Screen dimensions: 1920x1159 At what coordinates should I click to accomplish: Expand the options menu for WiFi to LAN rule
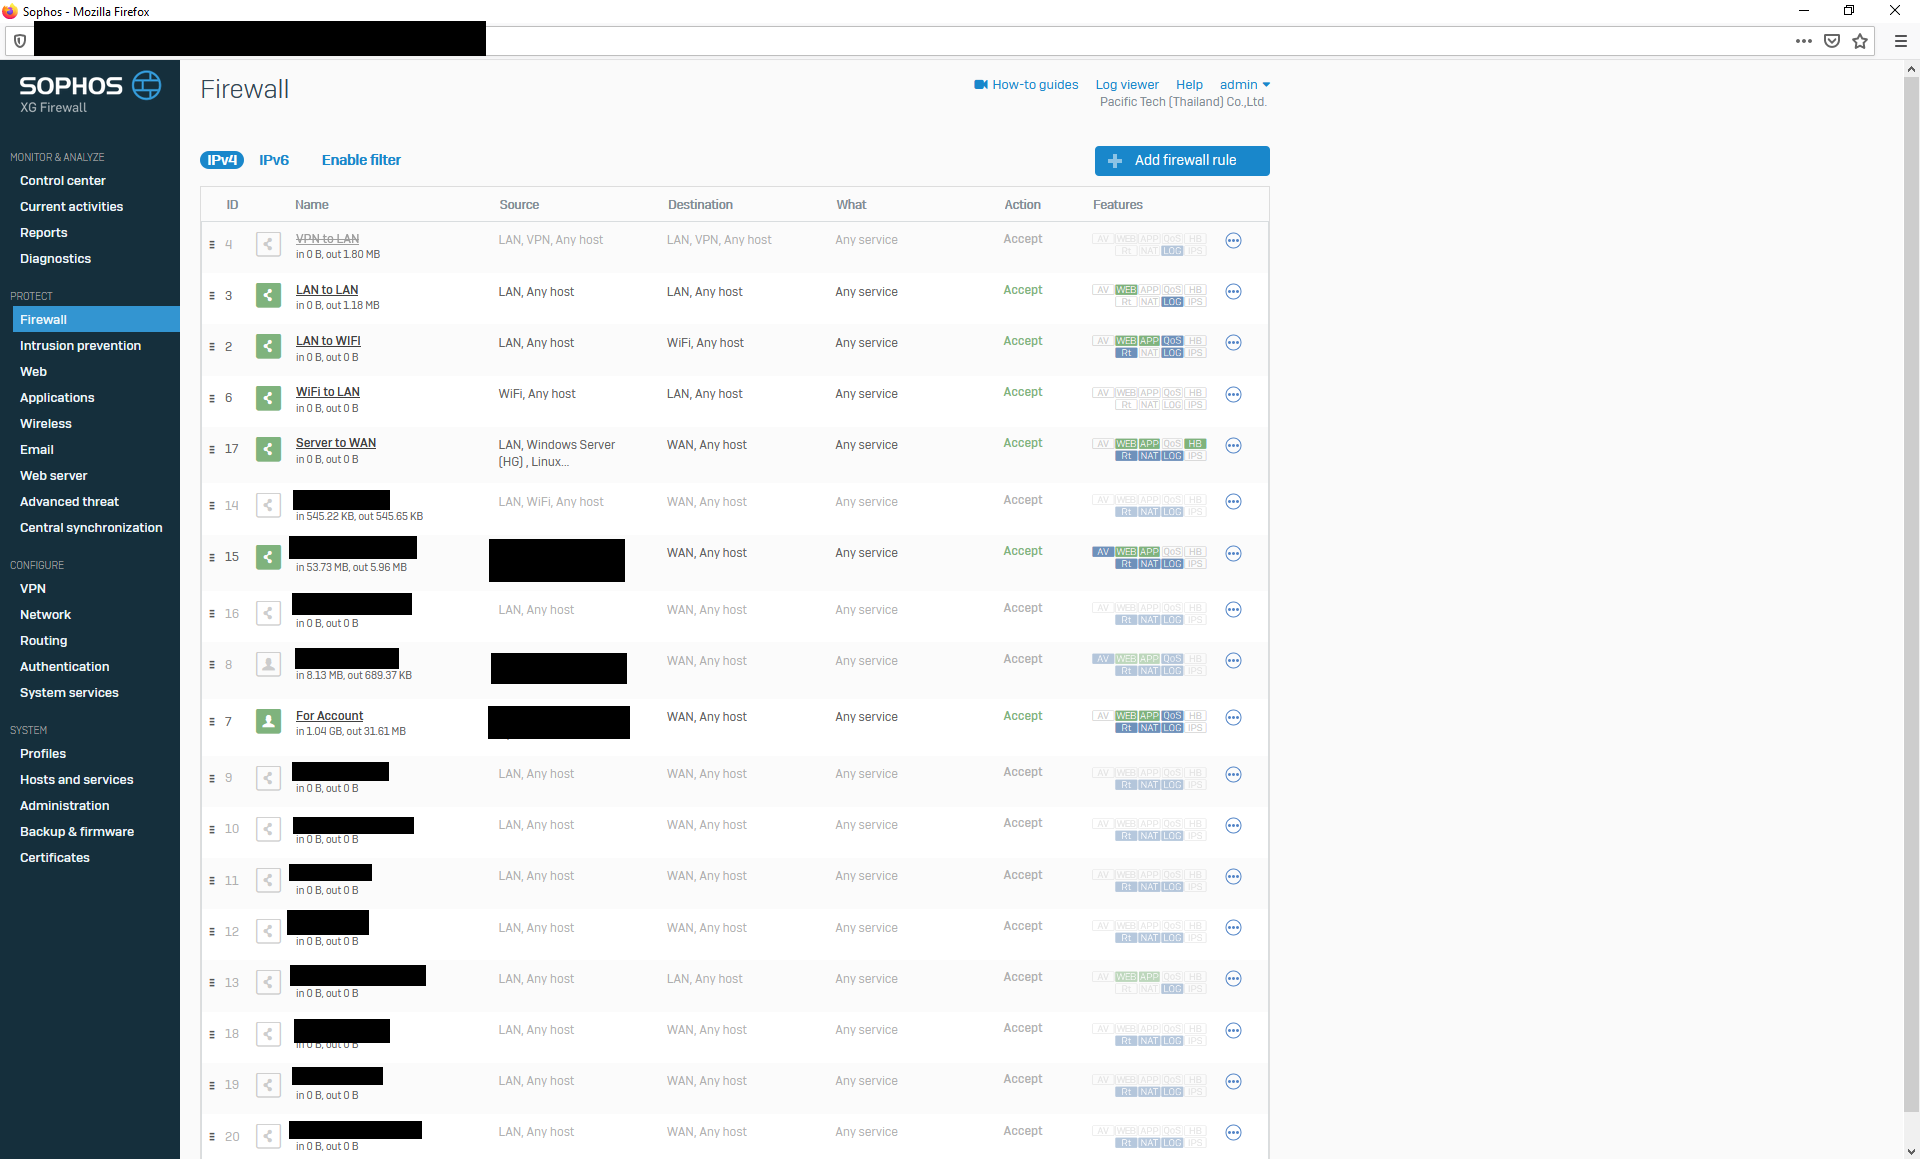coord(1233,395)
